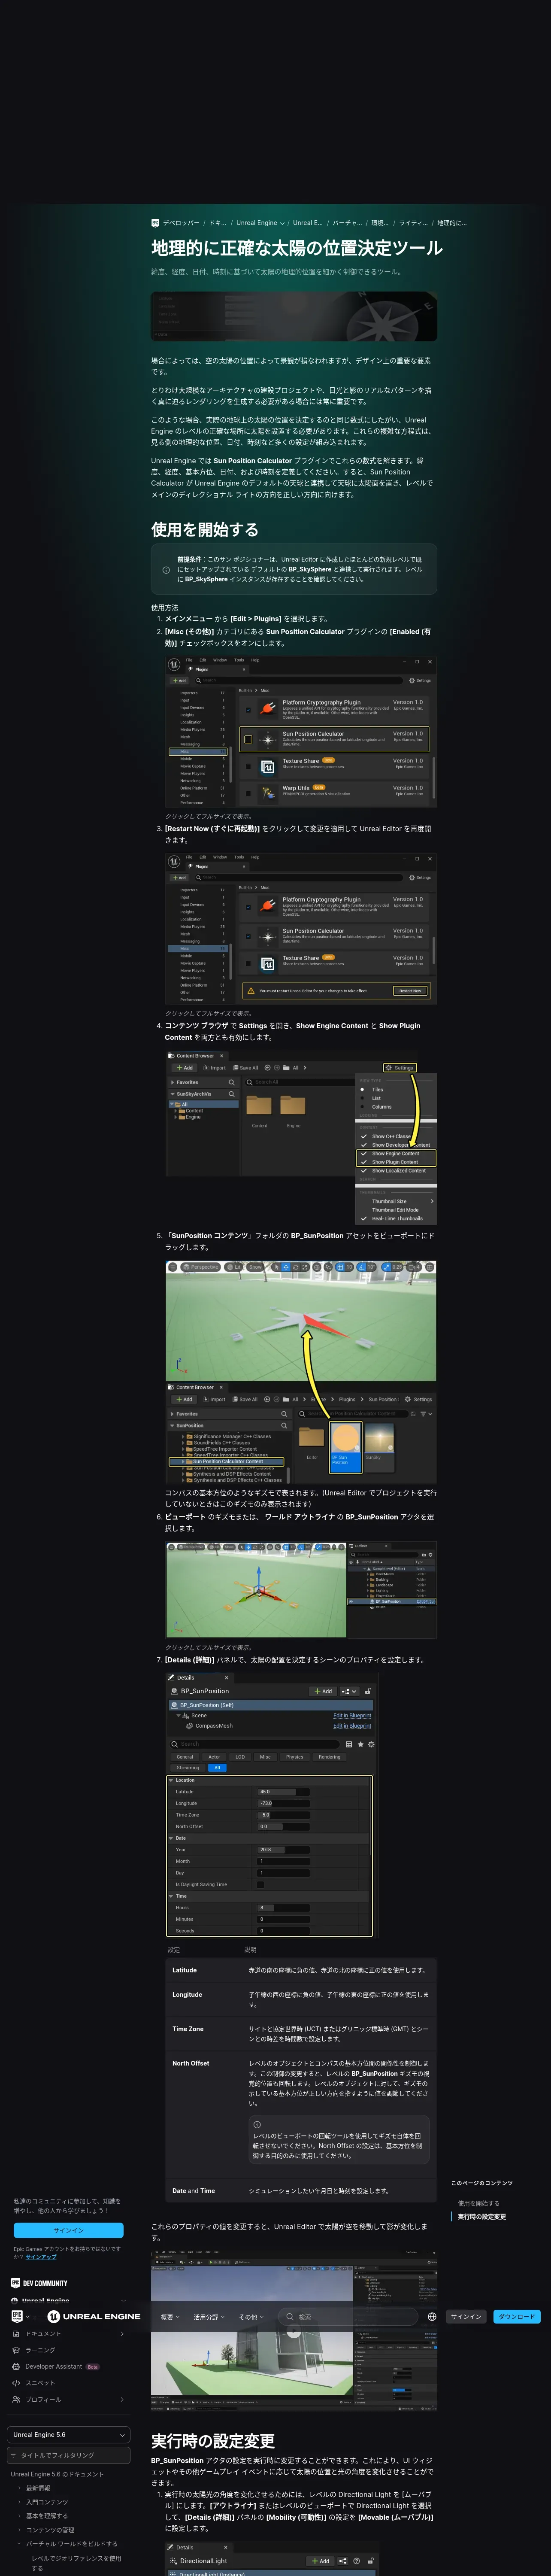The width and height of the screenshot is (551, 2576).
Task: Select Sun Position Calculator Content folder row
Action: coord(226,1461)
